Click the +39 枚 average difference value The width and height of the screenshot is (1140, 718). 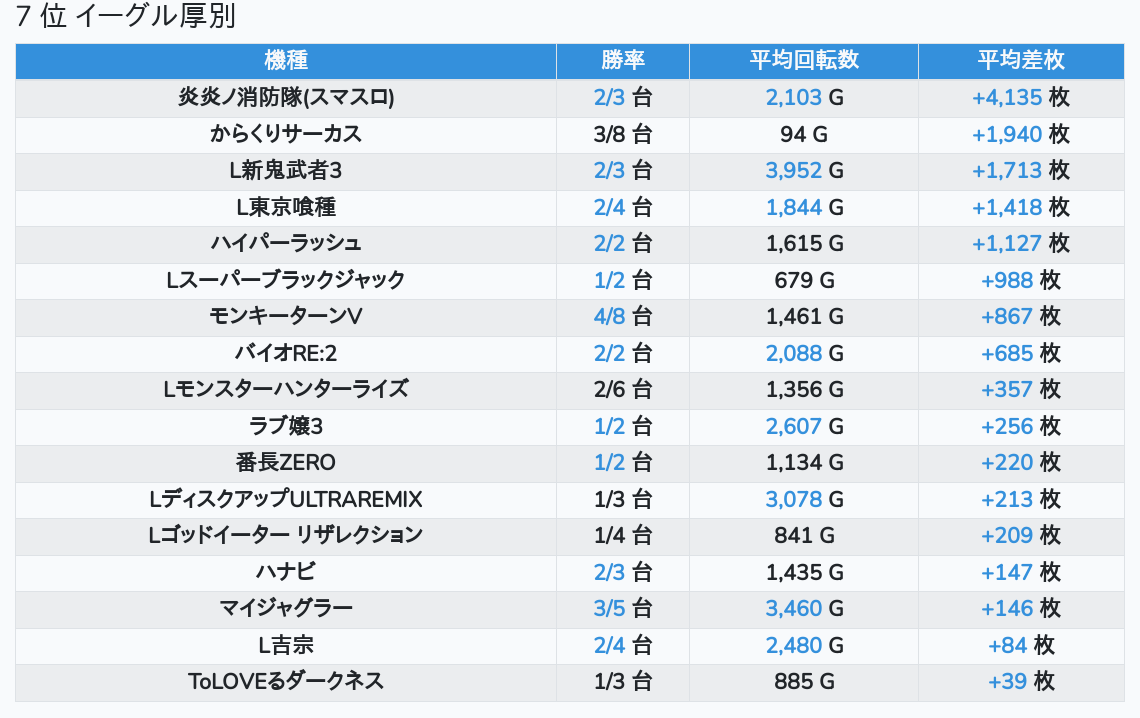coord(1020,682)
